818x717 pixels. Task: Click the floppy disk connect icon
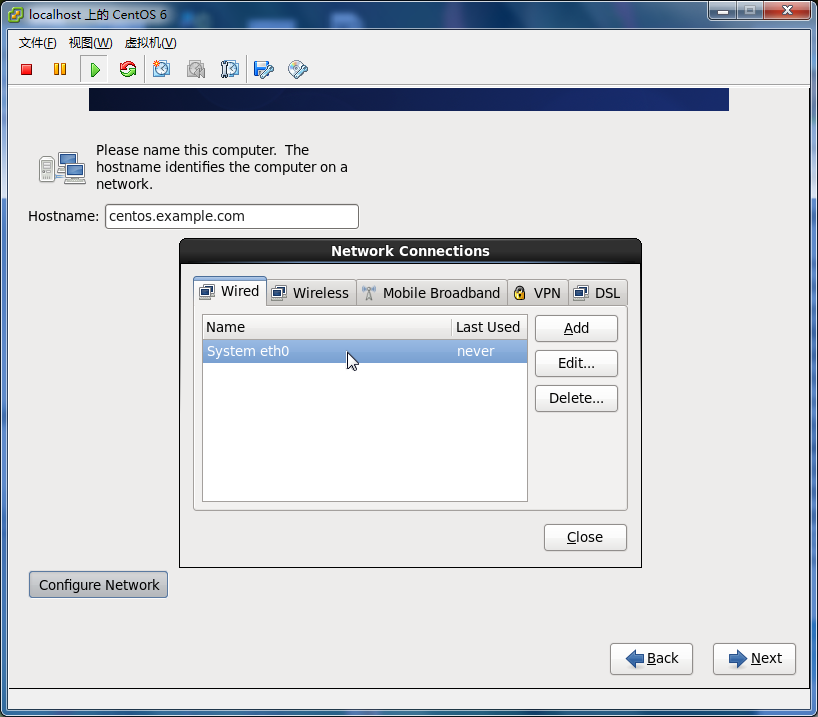[263, 69]
